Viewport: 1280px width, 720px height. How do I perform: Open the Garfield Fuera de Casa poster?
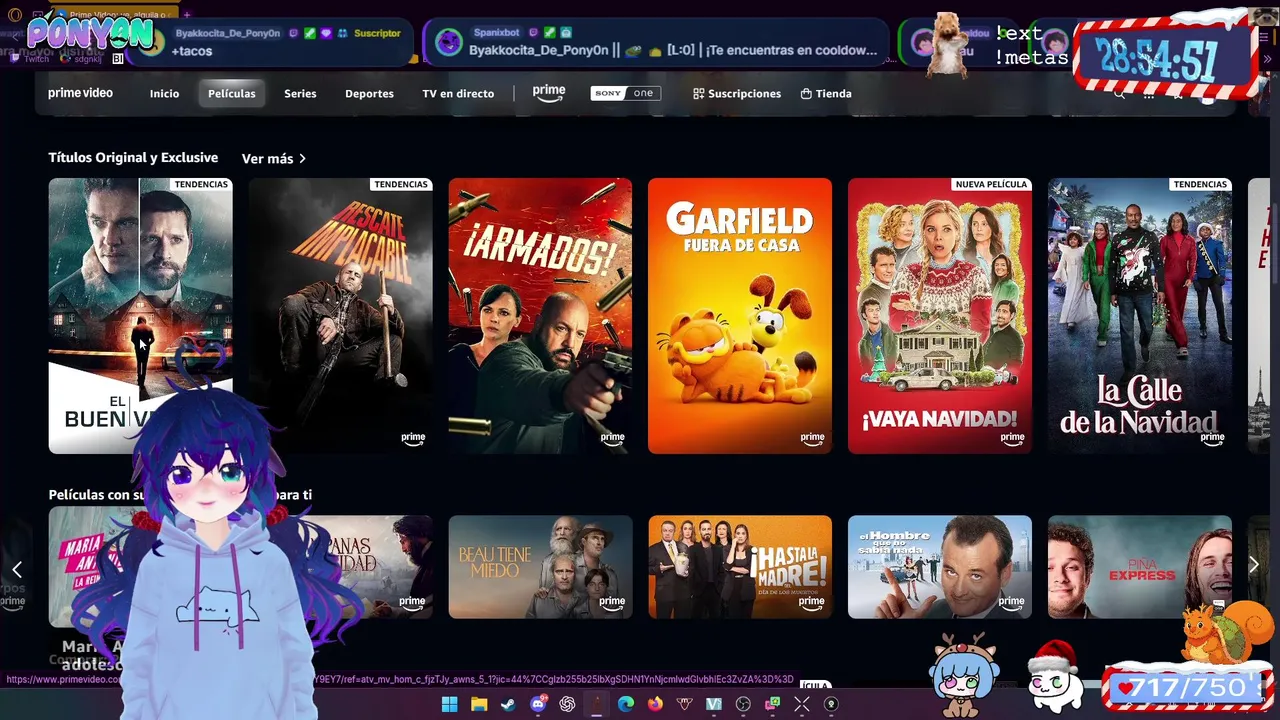[x=740, y=316]
